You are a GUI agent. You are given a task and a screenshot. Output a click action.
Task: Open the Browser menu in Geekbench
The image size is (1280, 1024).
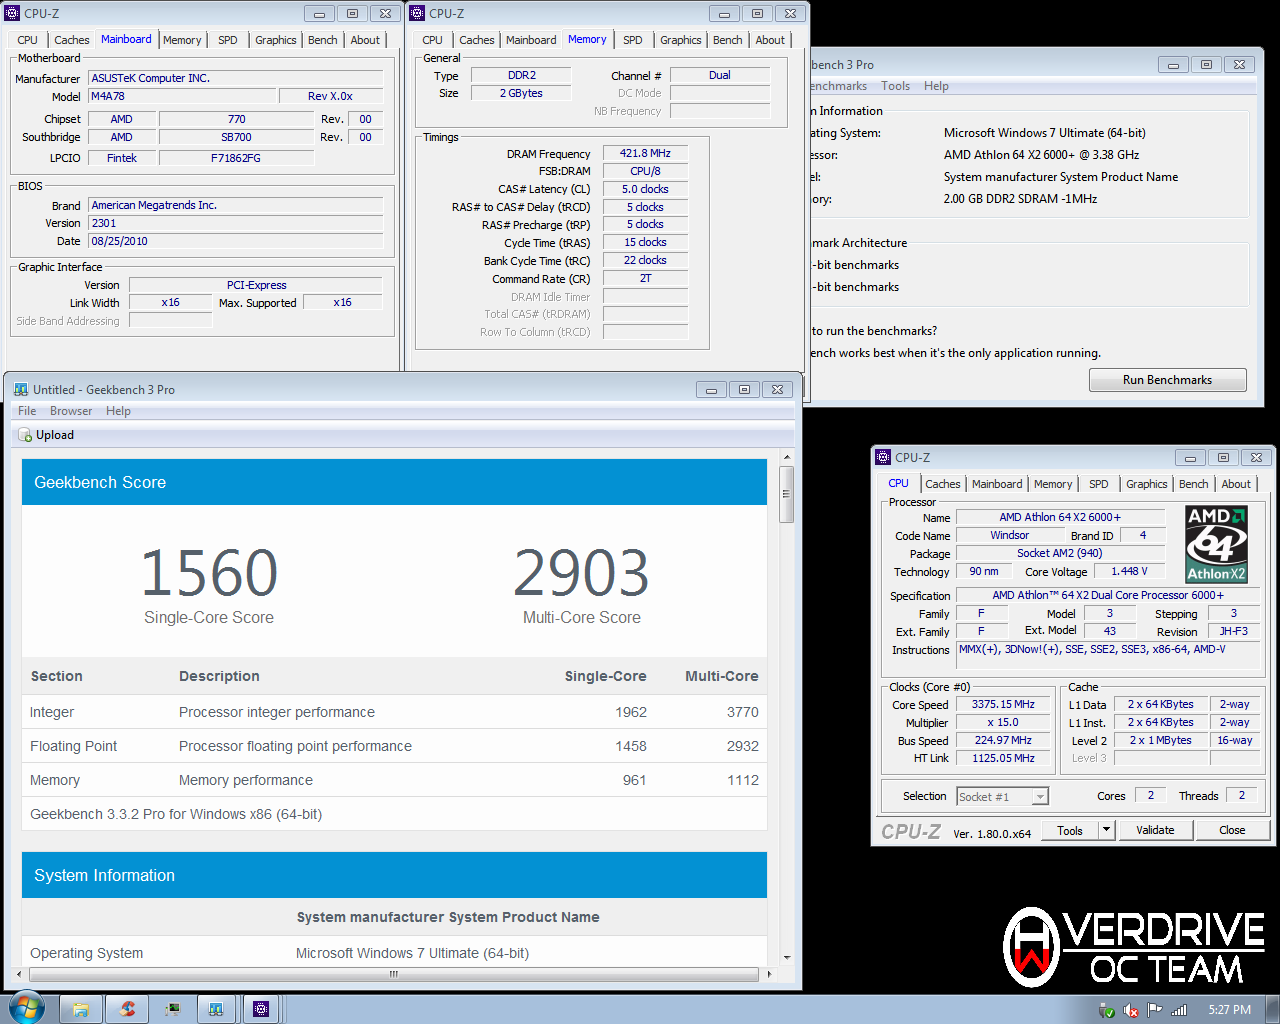point(71,411)
